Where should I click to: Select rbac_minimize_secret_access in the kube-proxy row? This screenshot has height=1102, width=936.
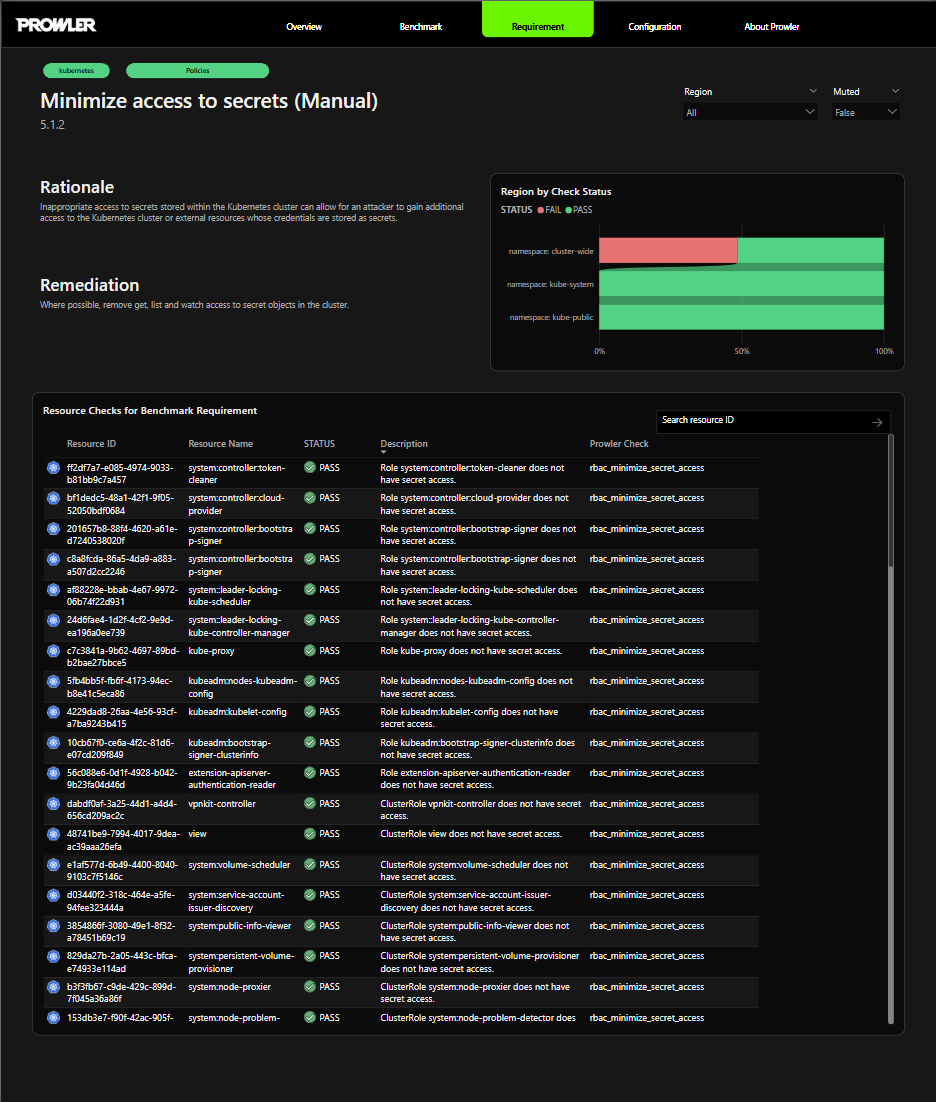coord(646,651)
